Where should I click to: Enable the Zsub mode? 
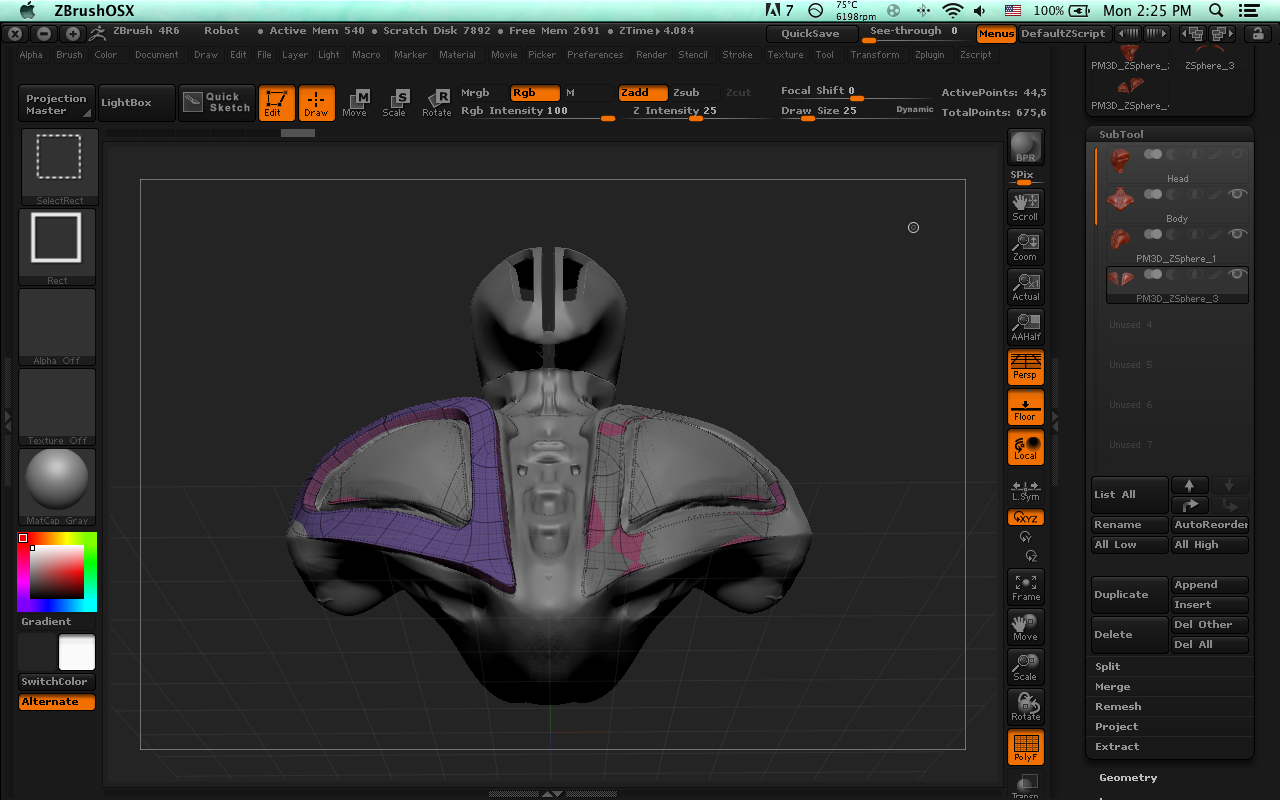[686, 93]
